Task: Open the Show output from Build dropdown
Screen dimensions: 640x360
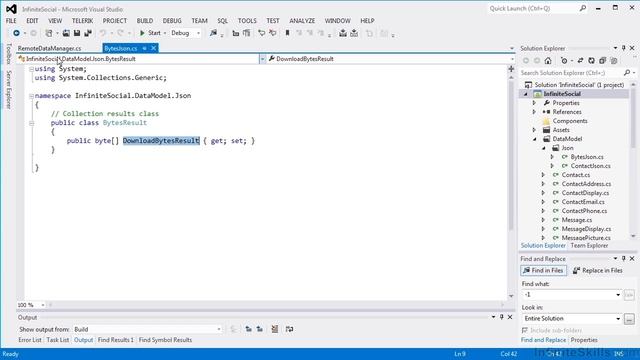Action: (x=219, y=329)
